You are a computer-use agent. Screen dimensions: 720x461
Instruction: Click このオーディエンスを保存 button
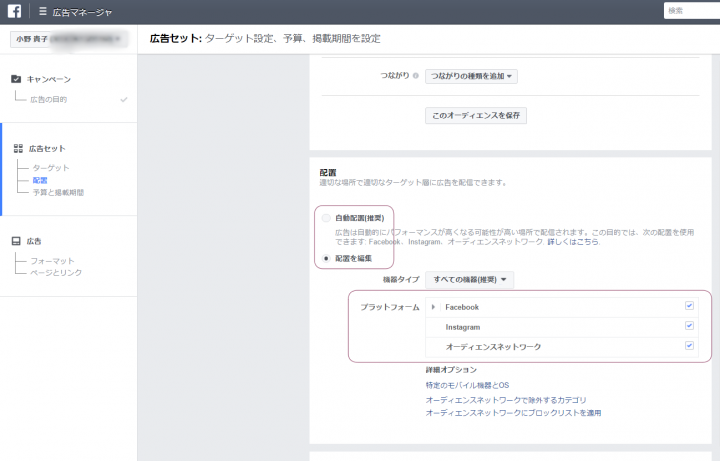(x=476, y=116)
